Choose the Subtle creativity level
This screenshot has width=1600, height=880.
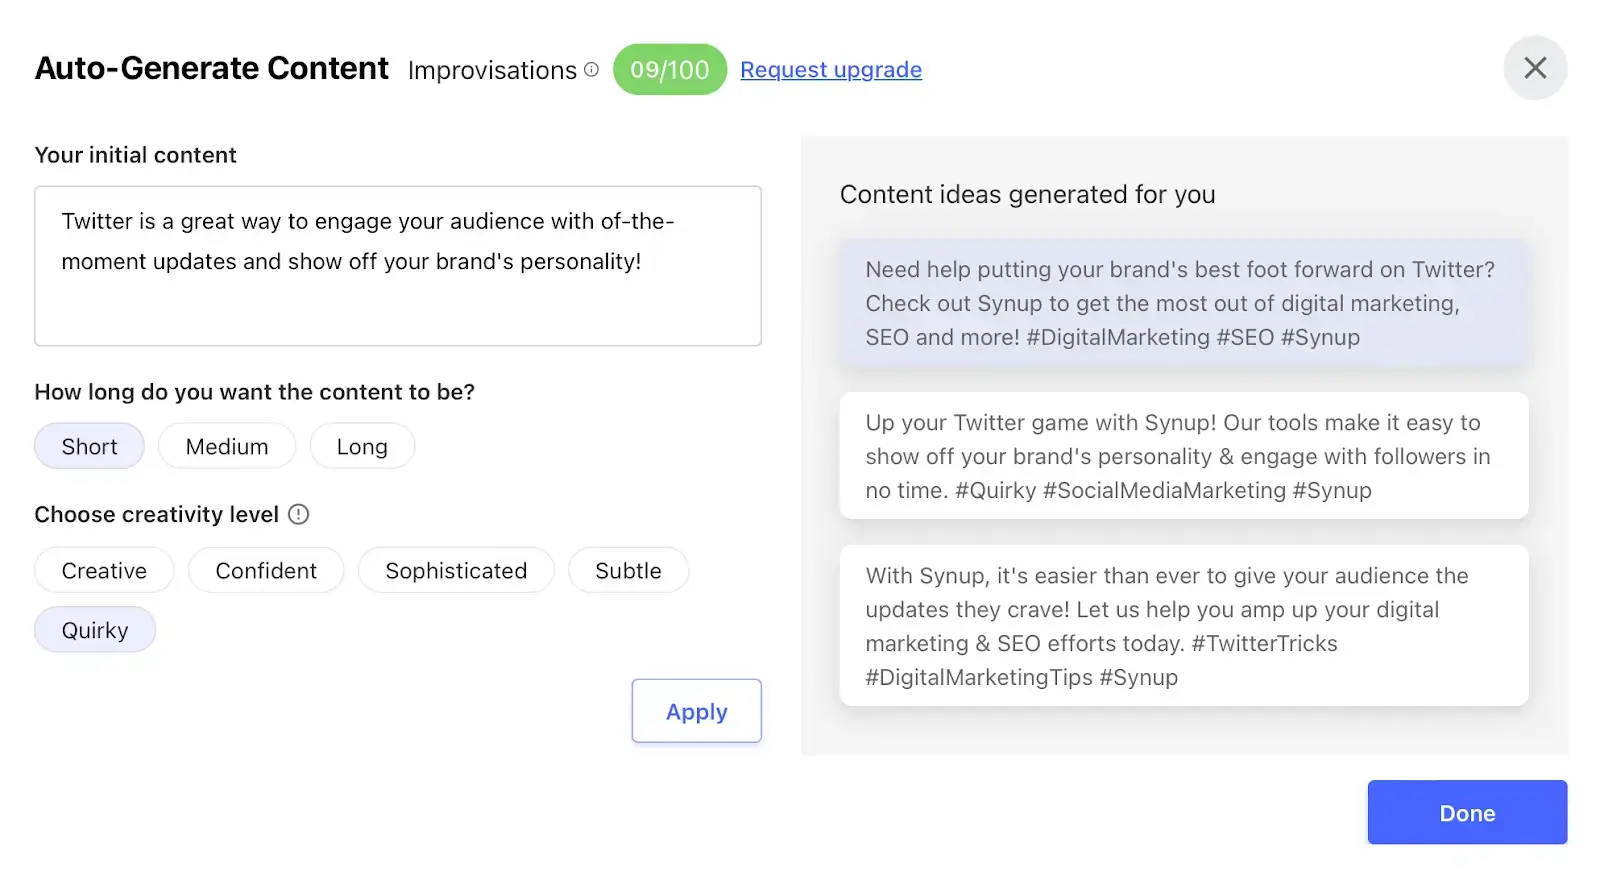click(628, 571)
